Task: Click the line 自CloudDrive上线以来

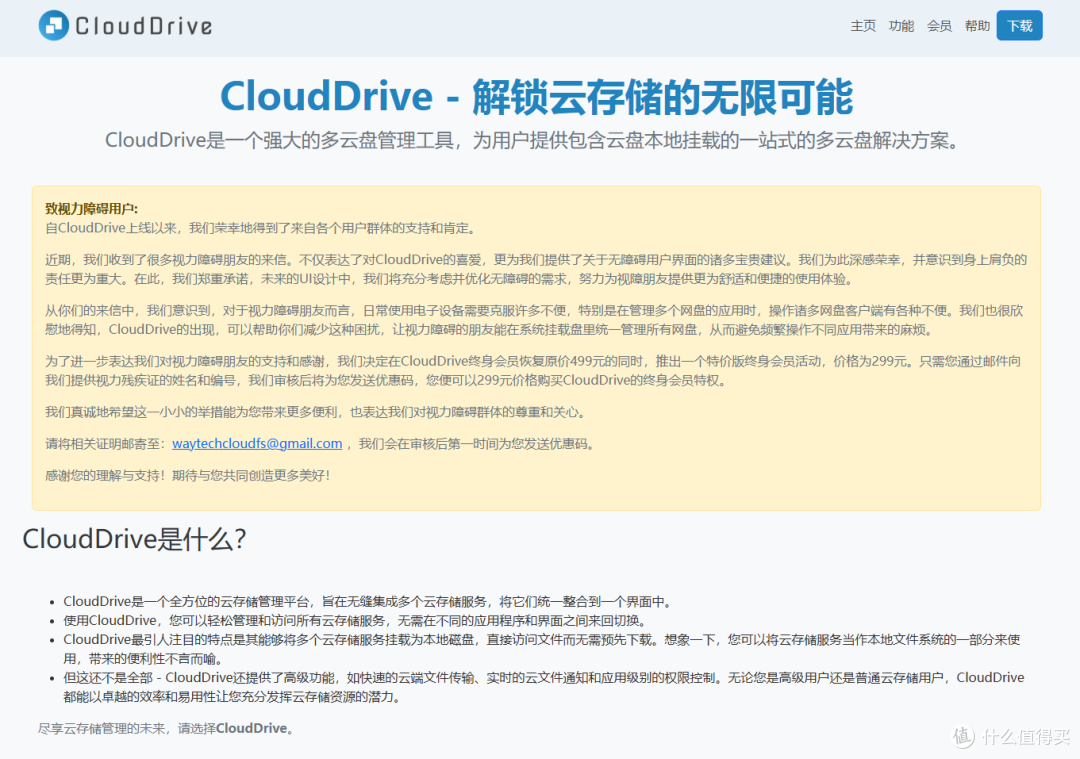Action: point(260,228)
